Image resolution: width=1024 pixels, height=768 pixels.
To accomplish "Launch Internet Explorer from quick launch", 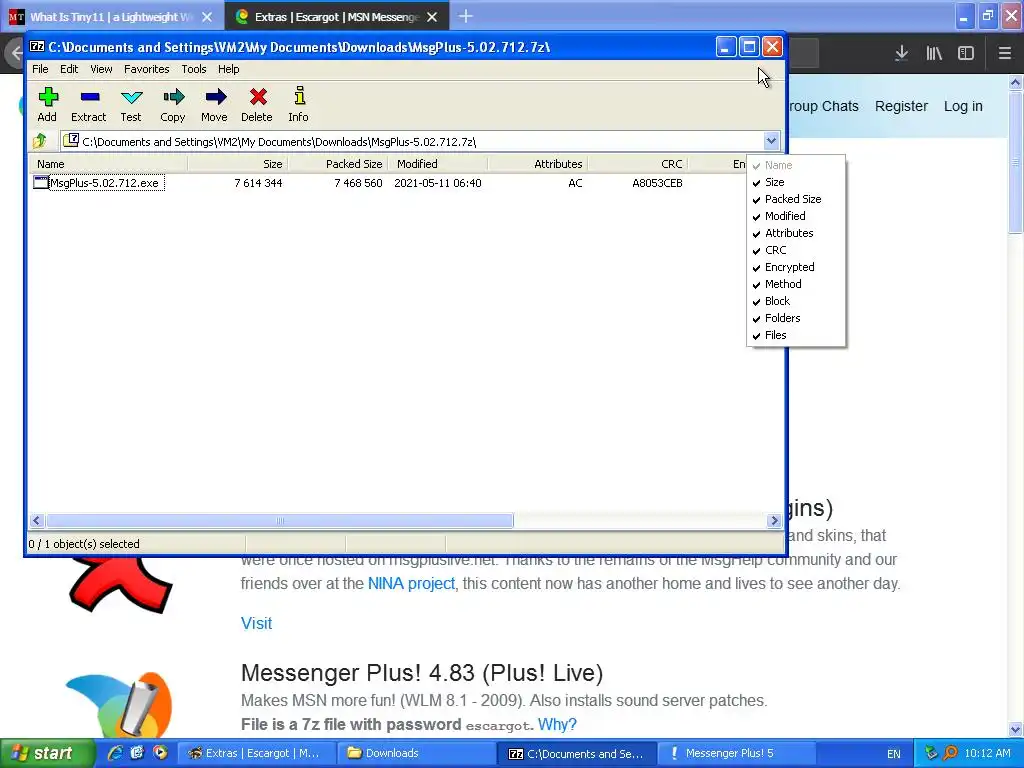I will click(x=115, y=753).
